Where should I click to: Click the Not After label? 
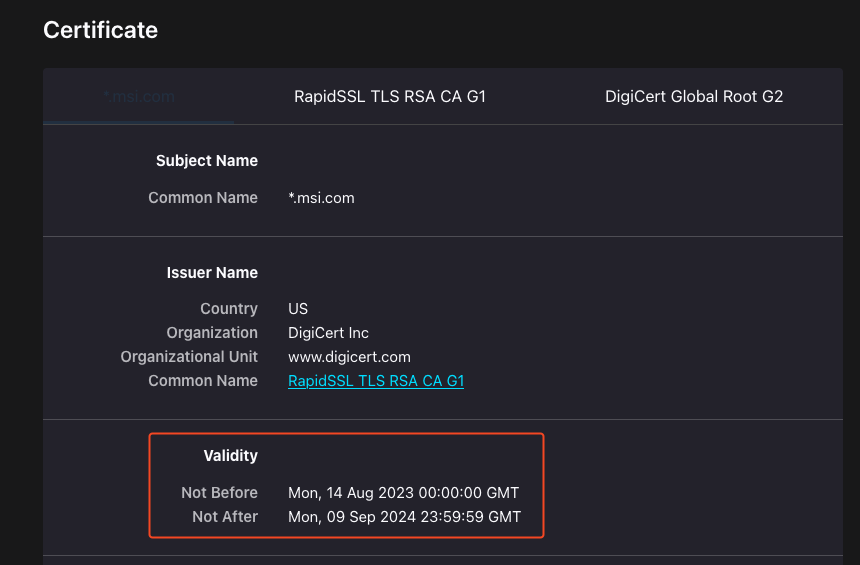click(x=225, y=517)
